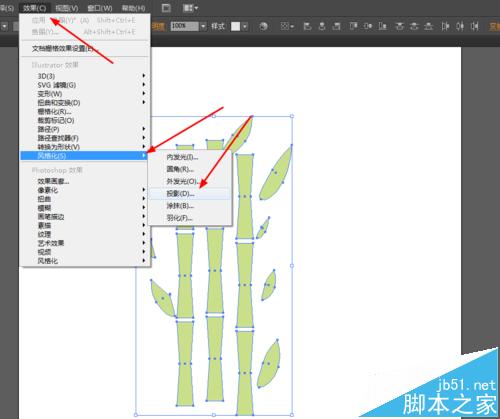Screen dimensions: 500x419
Task: Click the right-middle selection bounding box handle
Action: click(292, 266)
